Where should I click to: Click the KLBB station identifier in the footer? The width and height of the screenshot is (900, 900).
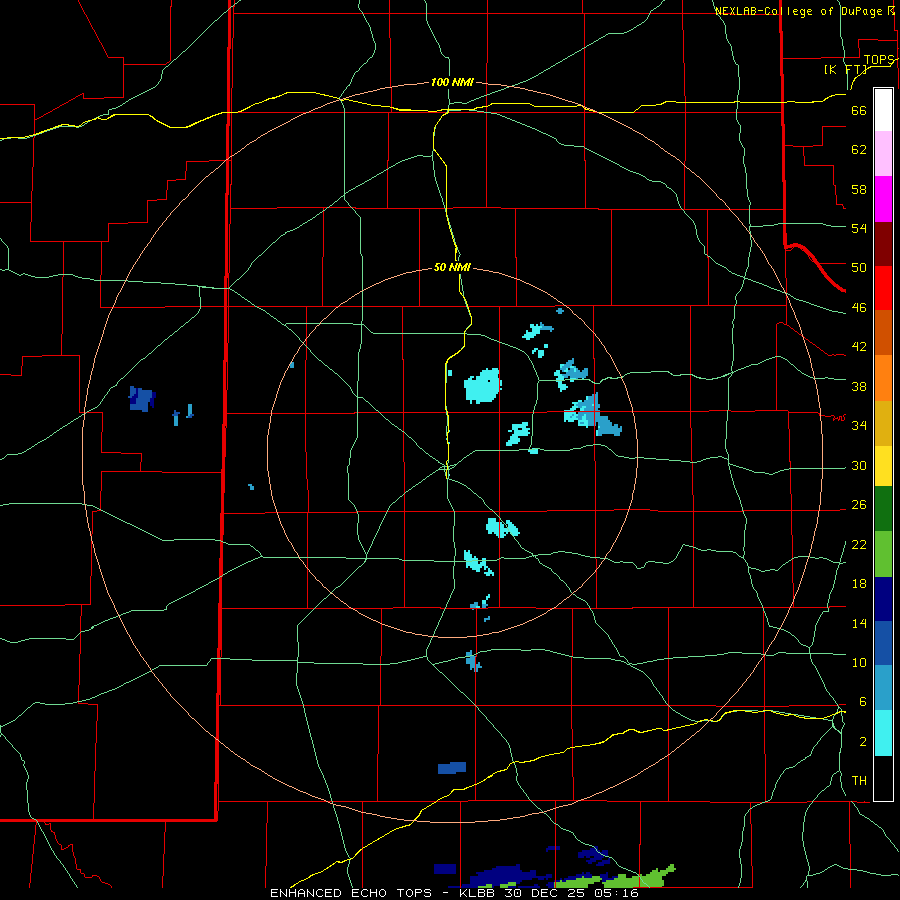(x=477, y=893)
